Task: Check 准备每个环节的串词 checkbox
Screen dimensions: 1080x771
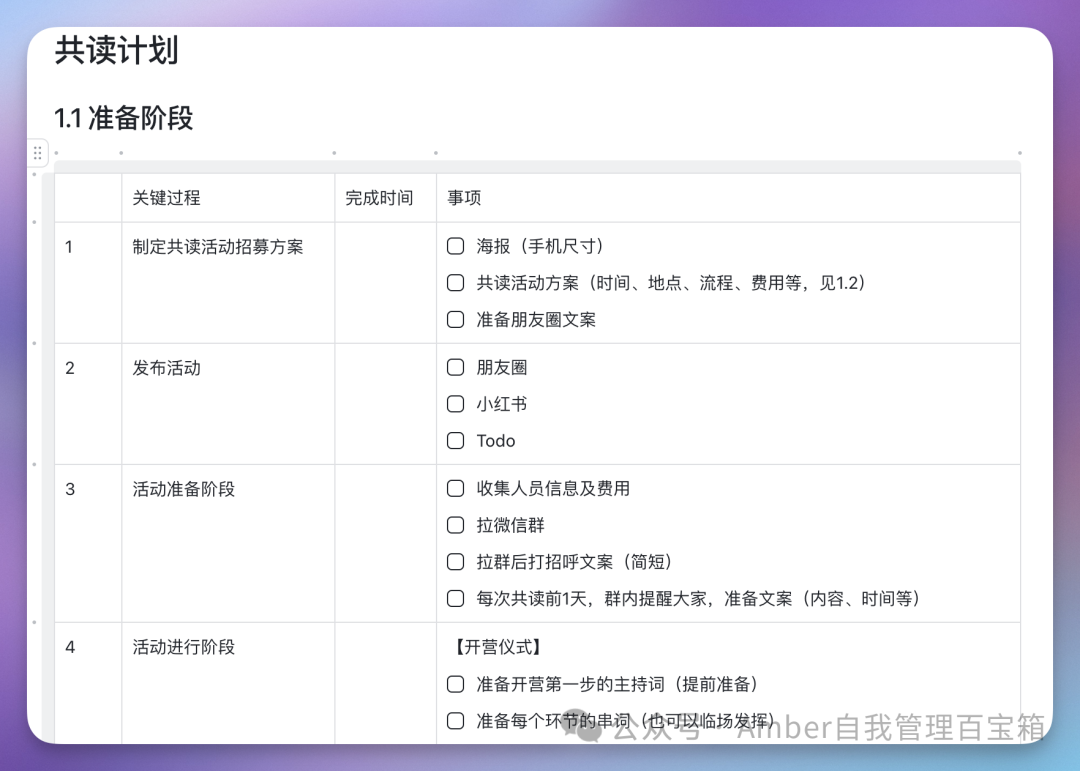Action: coord(455,721)
